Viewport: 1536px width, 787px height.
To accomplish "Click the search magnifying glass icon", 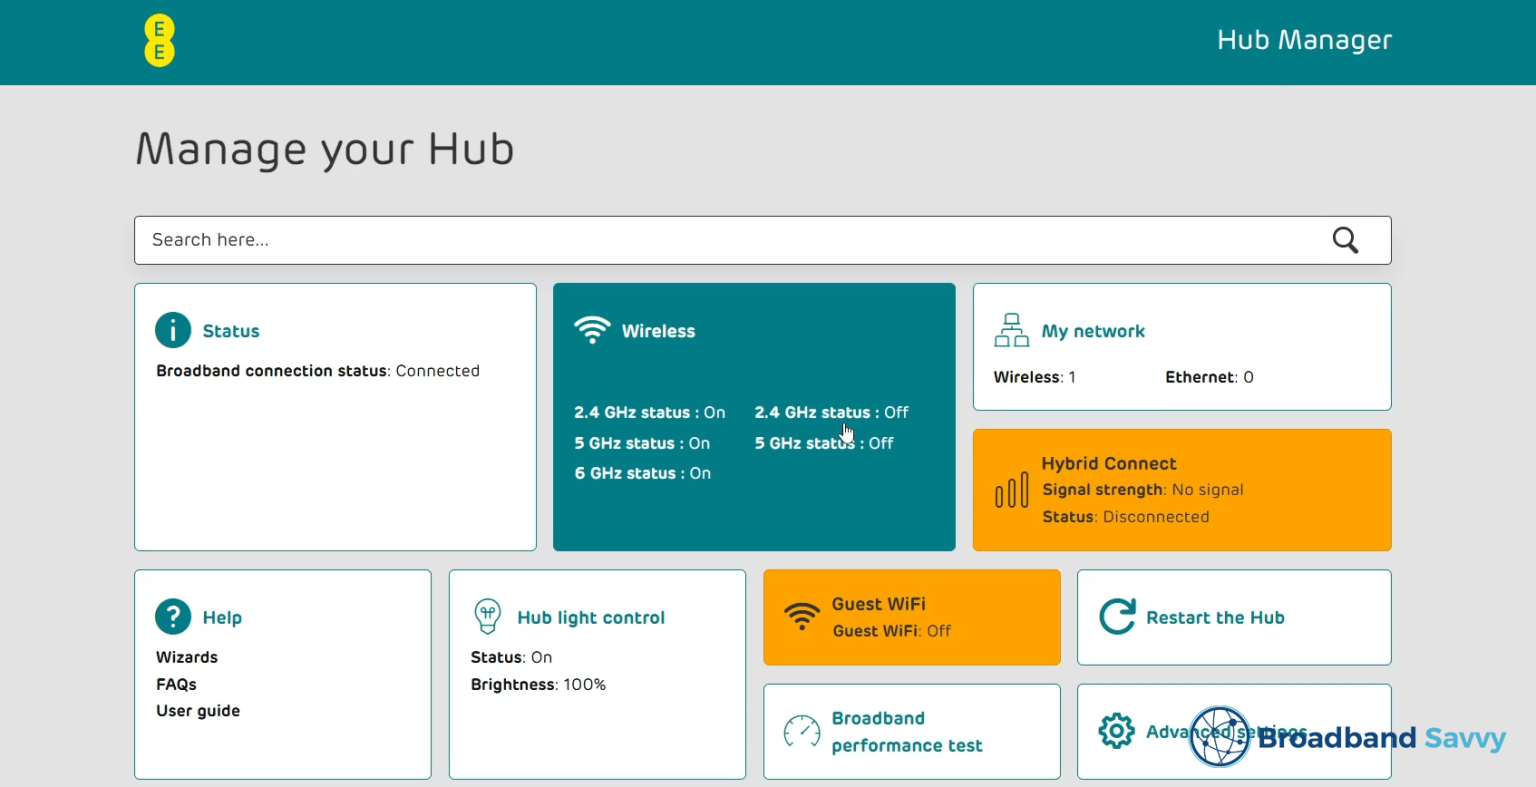I will pos(1344,240).
